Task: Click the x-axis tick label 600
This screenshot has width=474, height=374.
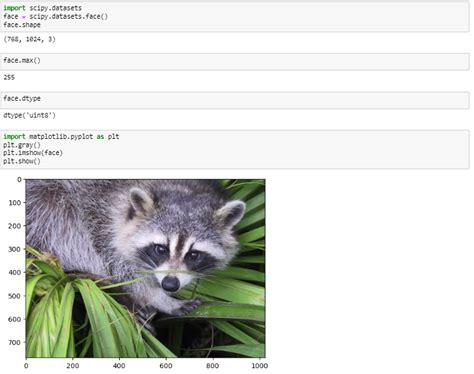Action: [x=166, y=366]
